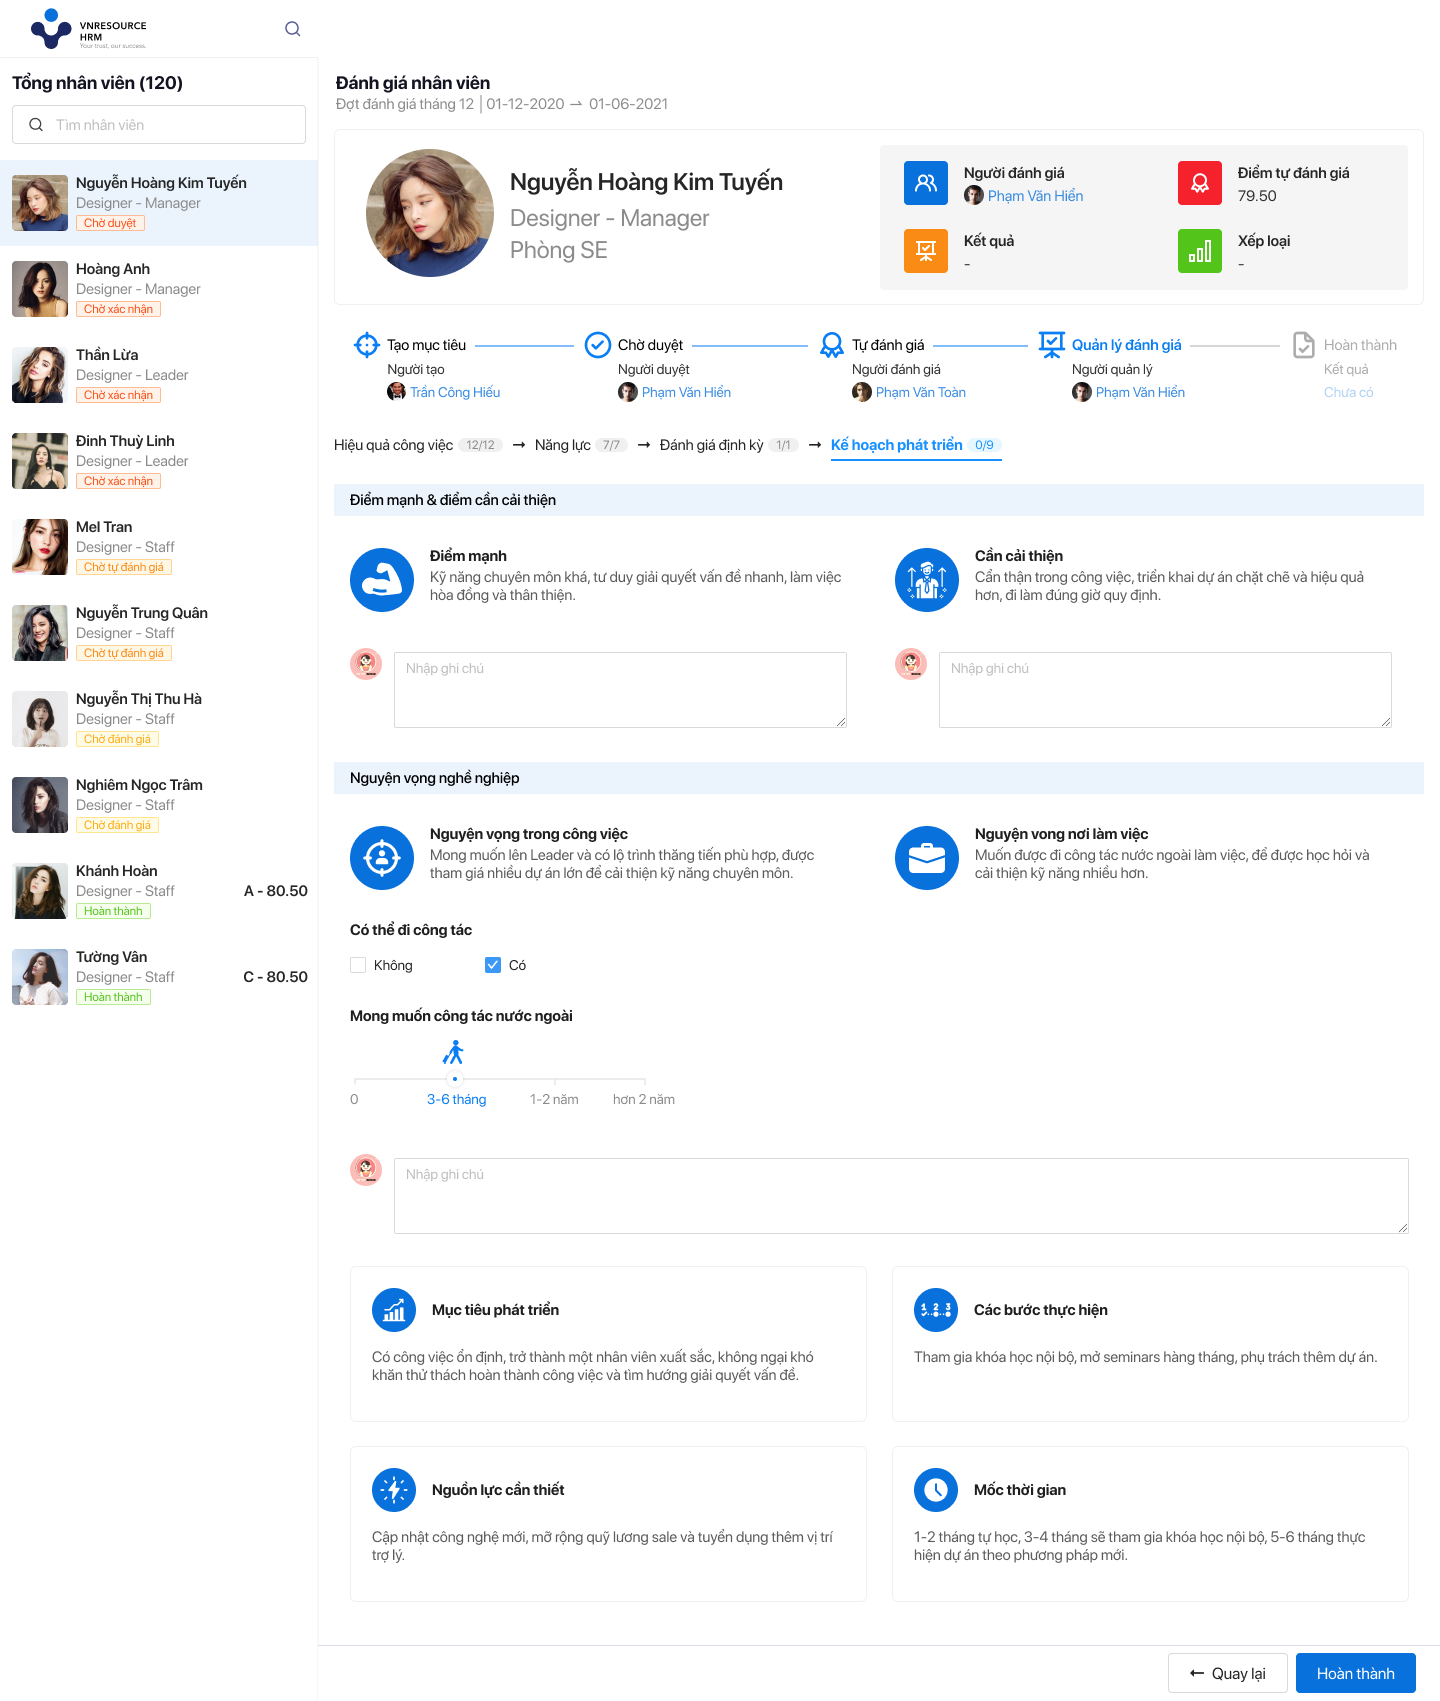The height and width of the screenshot is (1701, 1440).
Task: Click the Hoàn thành document step icon
Action: pos(1303,345)
